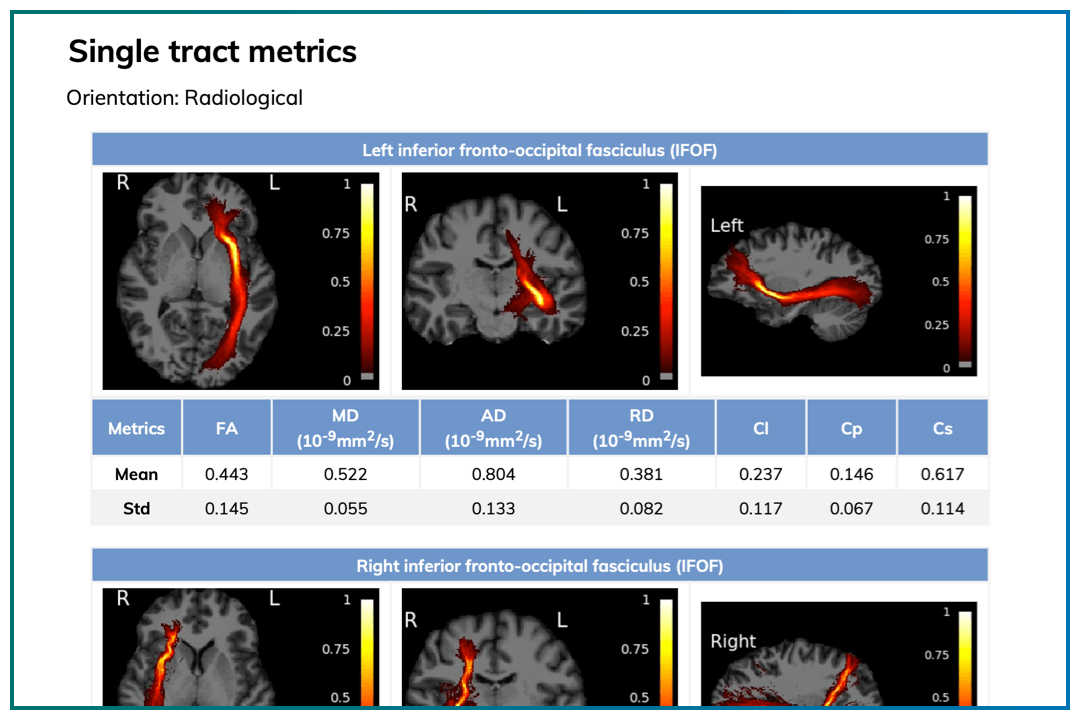Click the "Right" label in the sagittal image
Screen dimensions: 1080x720
point(733,641)
